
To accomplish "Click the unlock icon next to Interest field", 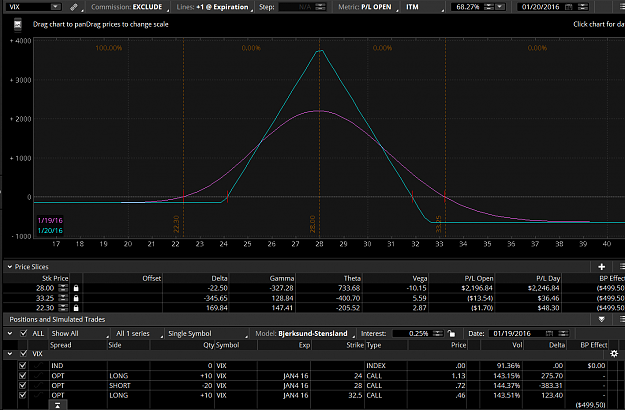I will click(451, 333).
